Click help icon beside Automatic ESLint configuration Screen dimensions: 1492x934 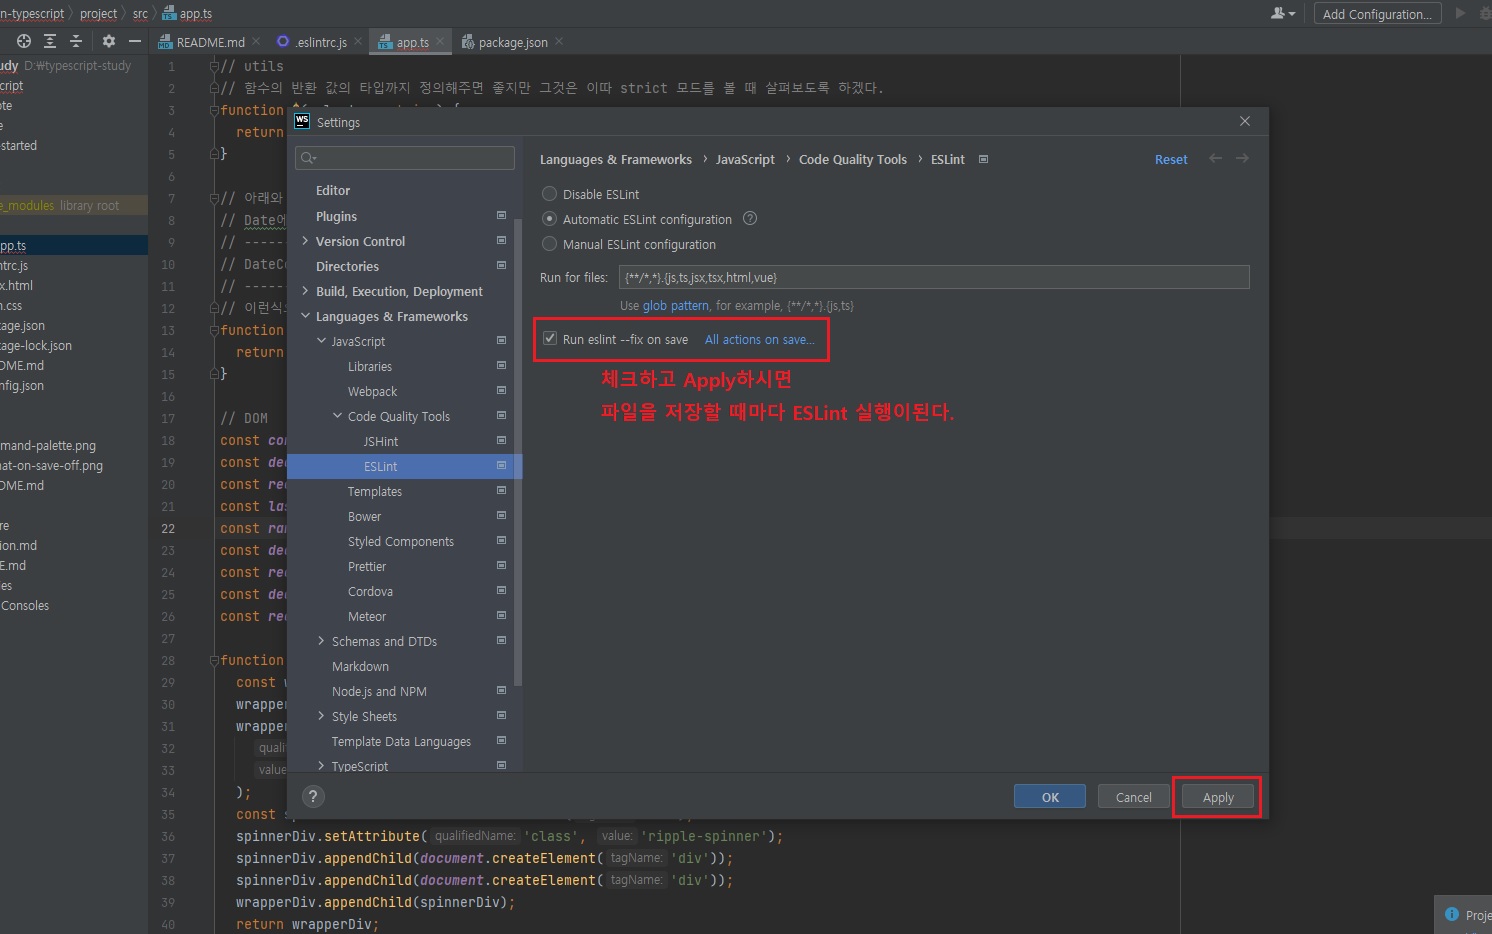(x=750, y=219)
